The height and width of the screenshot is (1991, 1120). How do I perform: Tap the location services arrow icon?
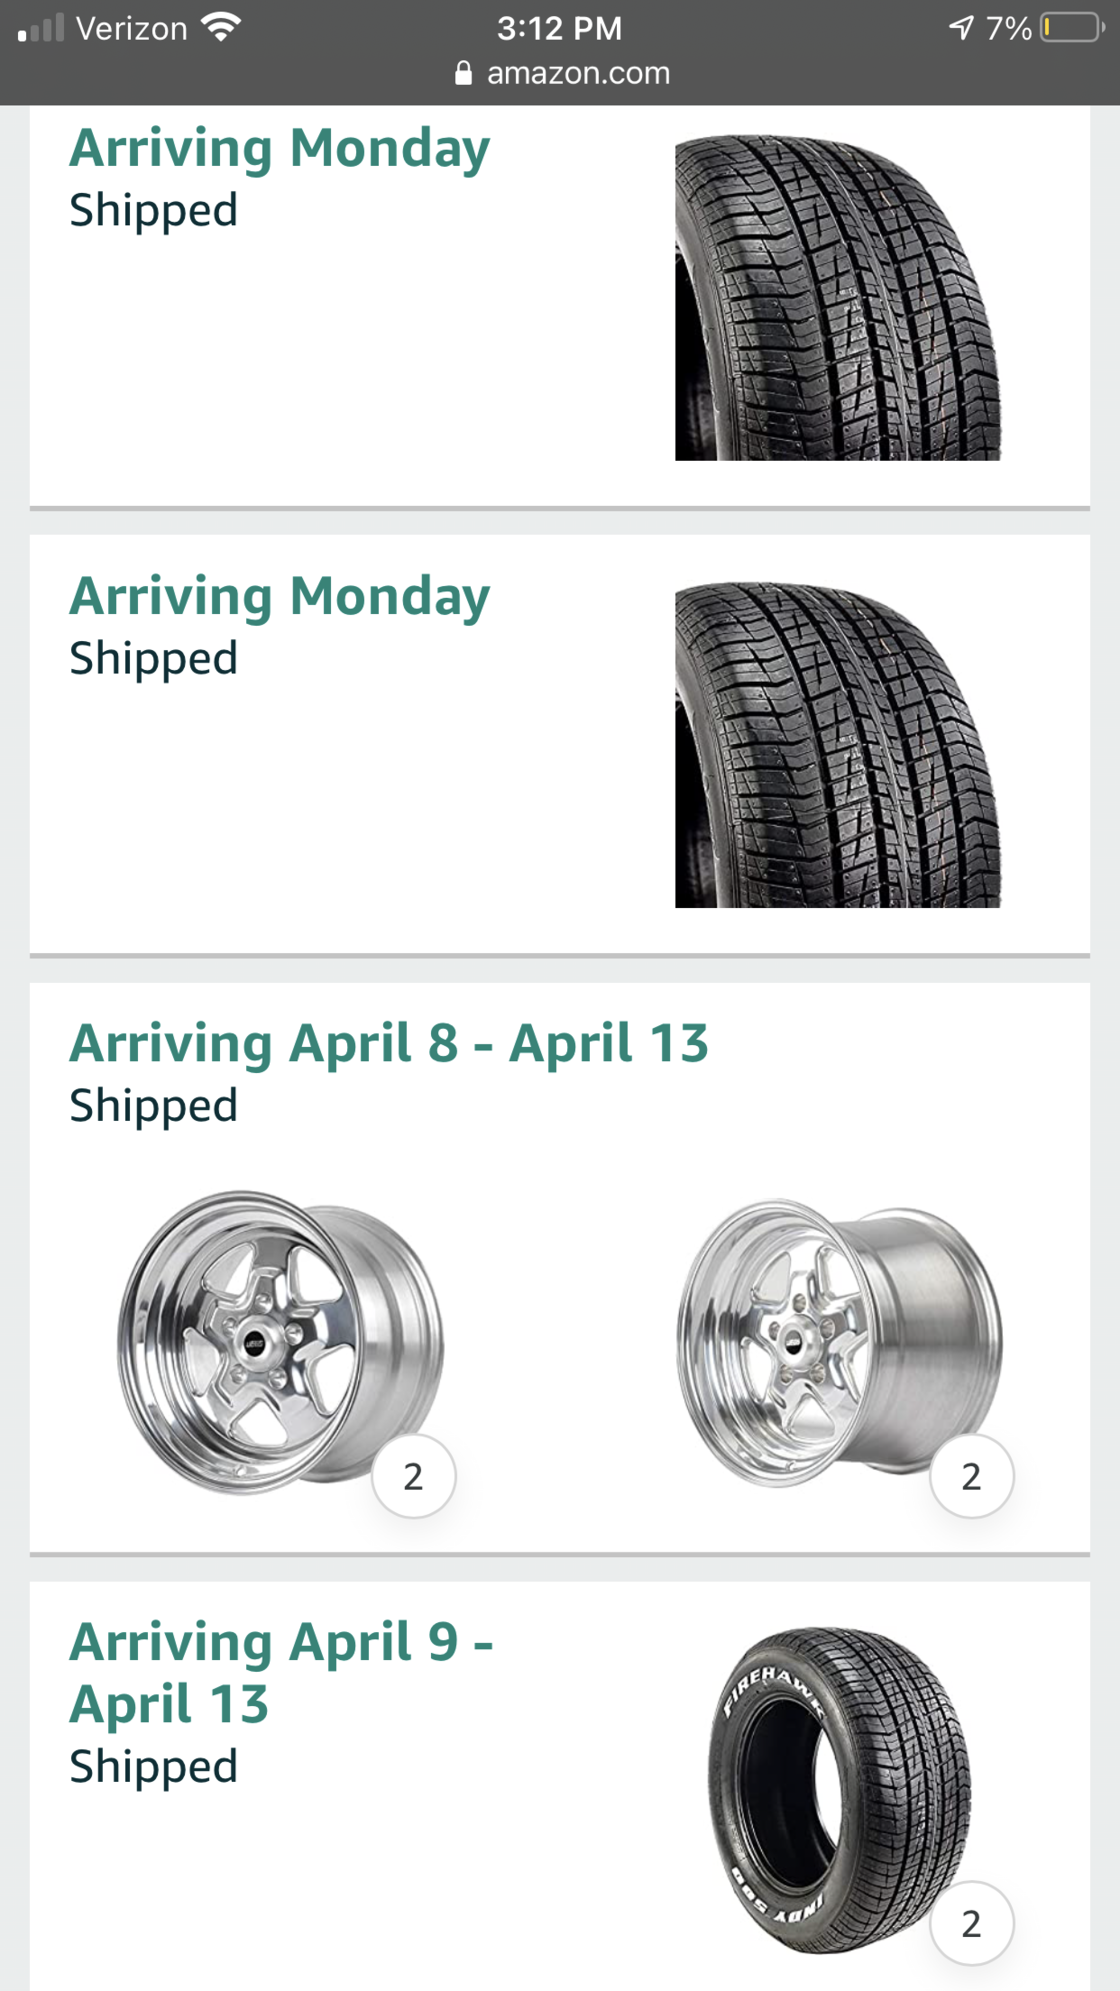tap(961, 27)
